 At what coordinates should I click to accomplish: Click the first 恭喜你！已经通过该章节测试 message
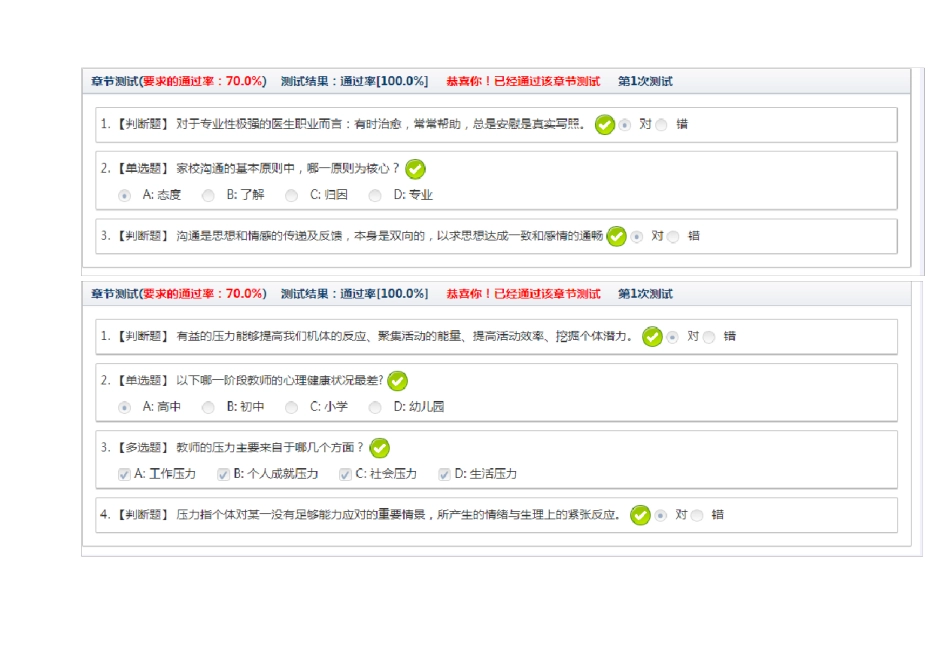pyautogui.click(x=523, y=81)
